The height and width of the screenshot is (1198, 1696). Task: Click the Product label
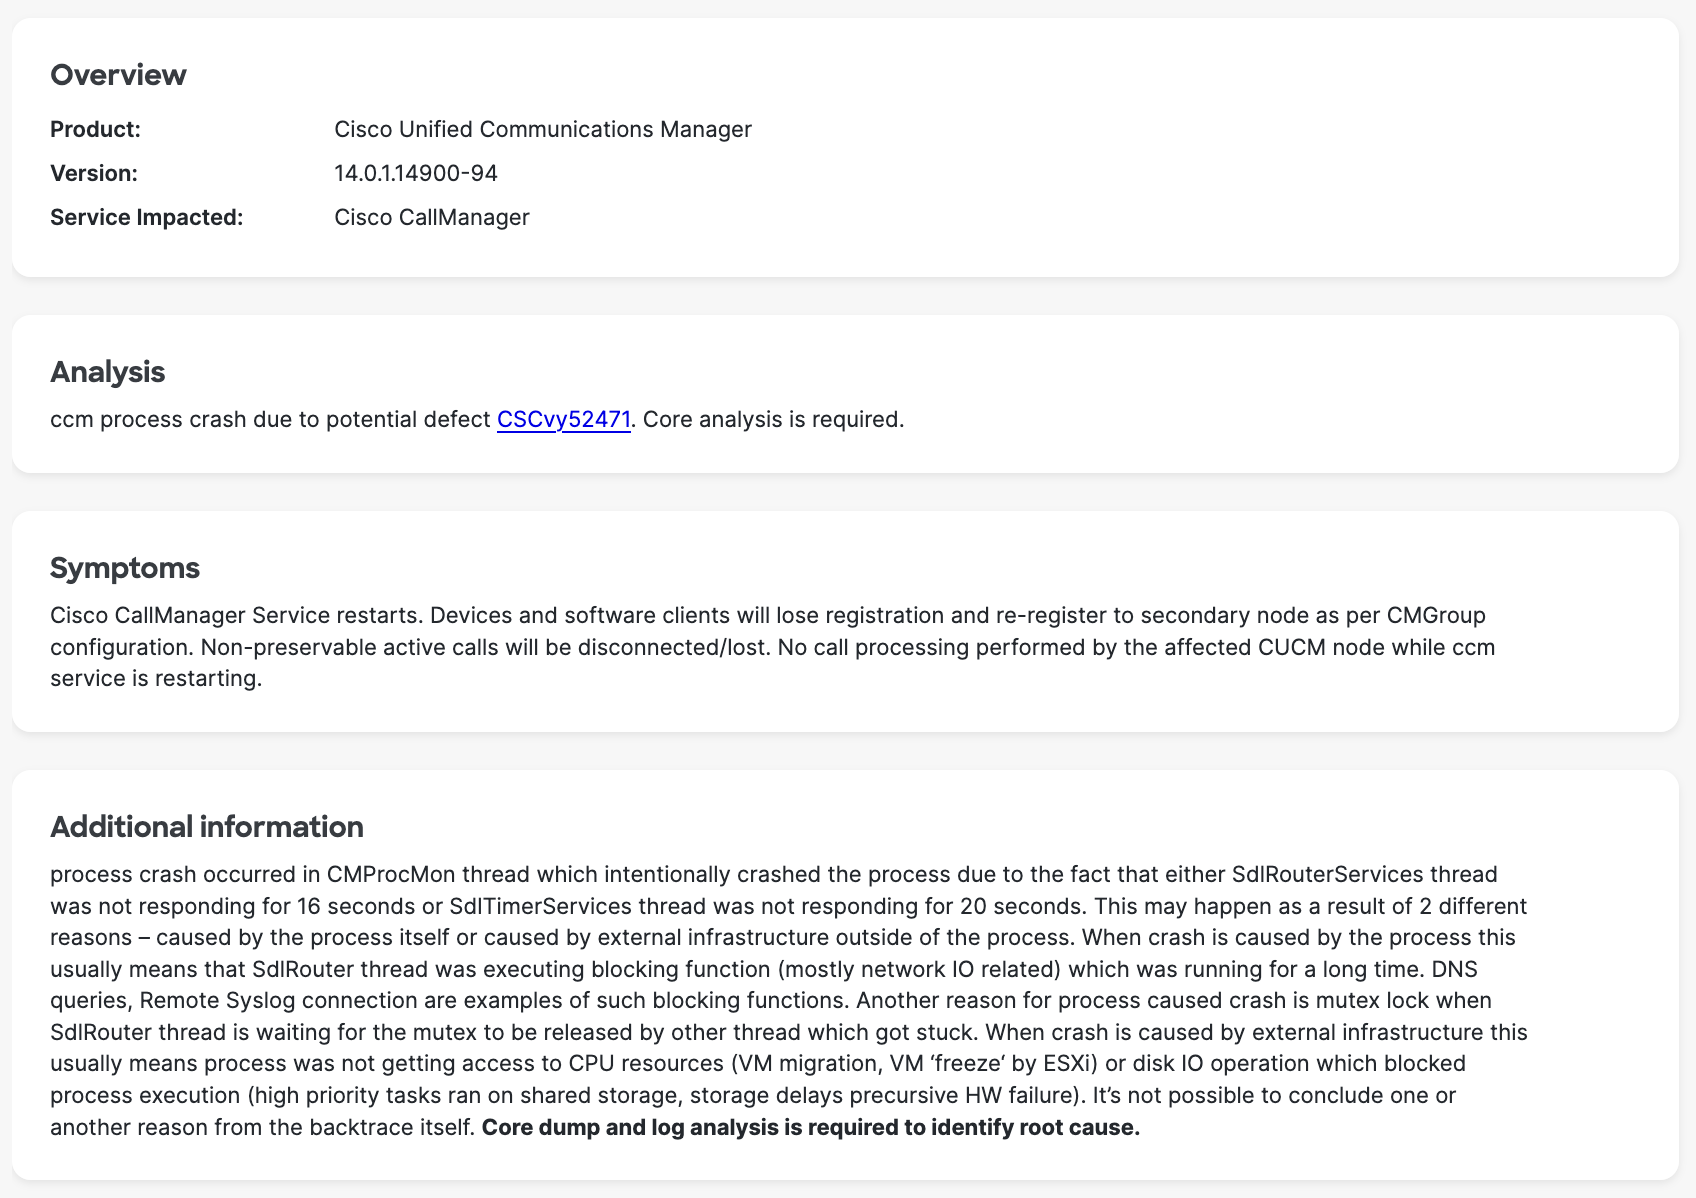95,130
